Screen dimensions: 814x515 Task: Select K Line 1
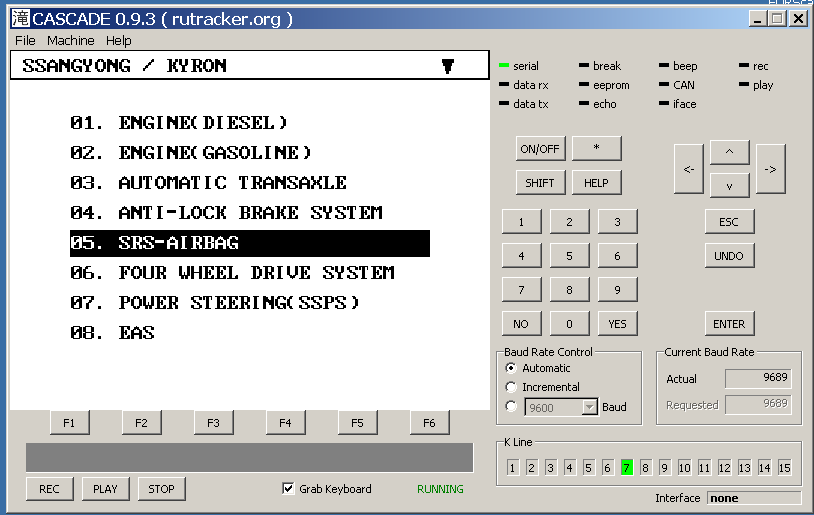tap(512, 468)
